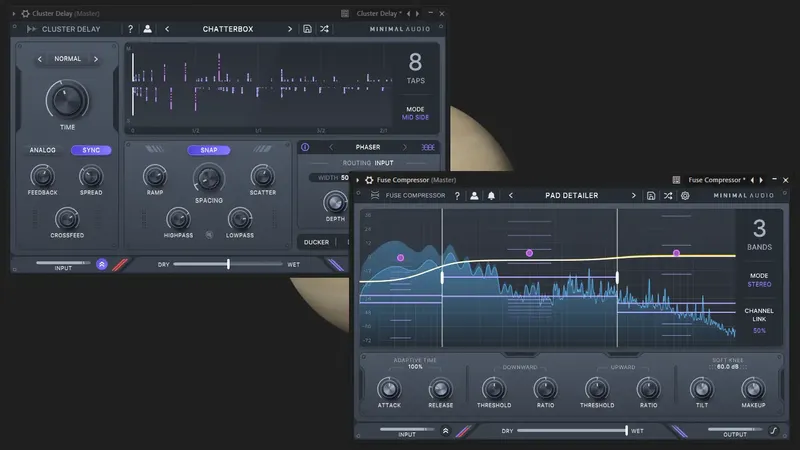Viewport: 800px width, 450px height.
Task: Click Adaptive Time 100% value
Action: coord(415,367)
